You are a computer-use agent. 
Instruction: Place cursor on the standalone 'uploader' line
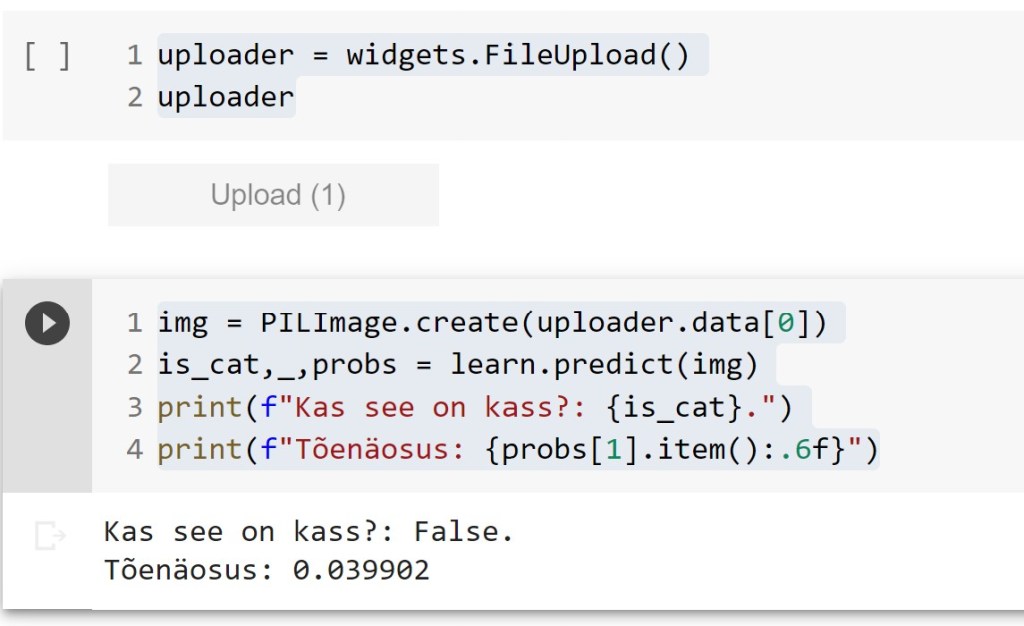[x=226, y=97]
